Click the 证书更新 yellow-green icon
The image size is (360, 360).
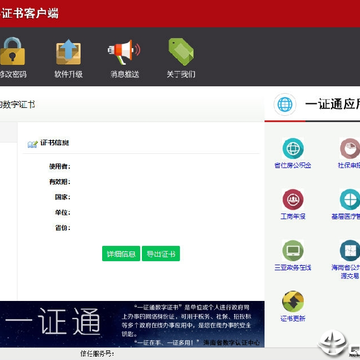[x=293, y=301]
